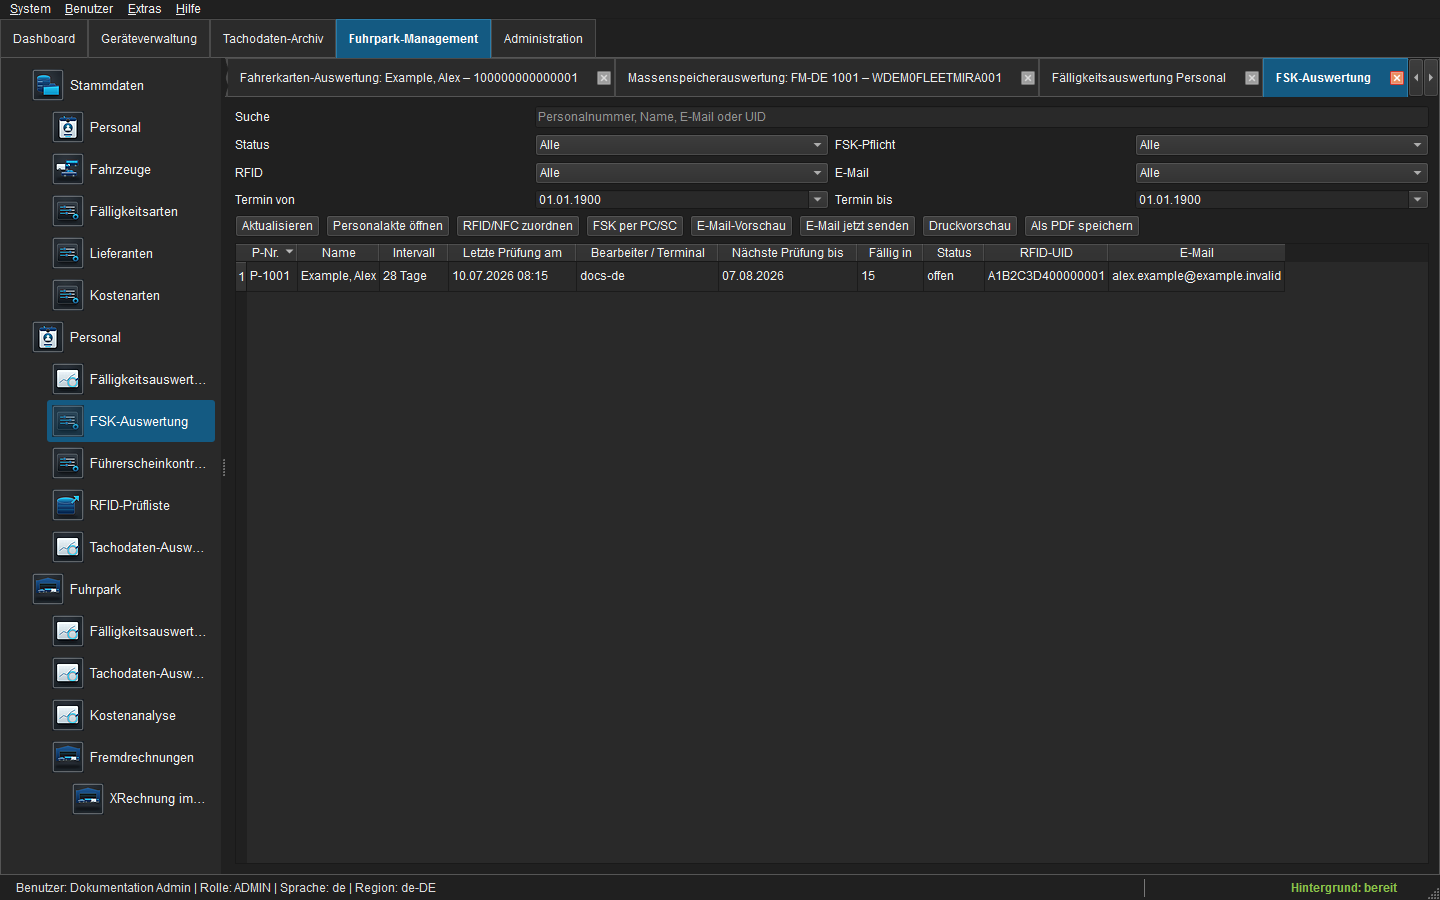Open the System menu
The height and width of the screenshot is (900, 1440).
click(30, 9)
